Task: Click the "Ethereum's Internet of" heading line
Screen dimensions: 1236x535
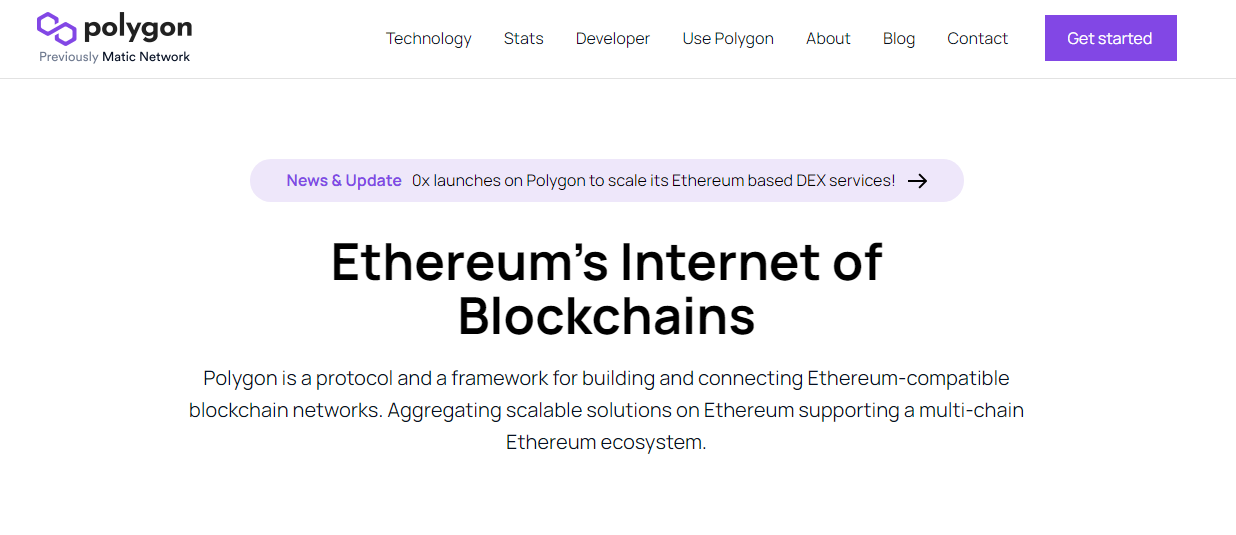Action: tap(606, 262)
